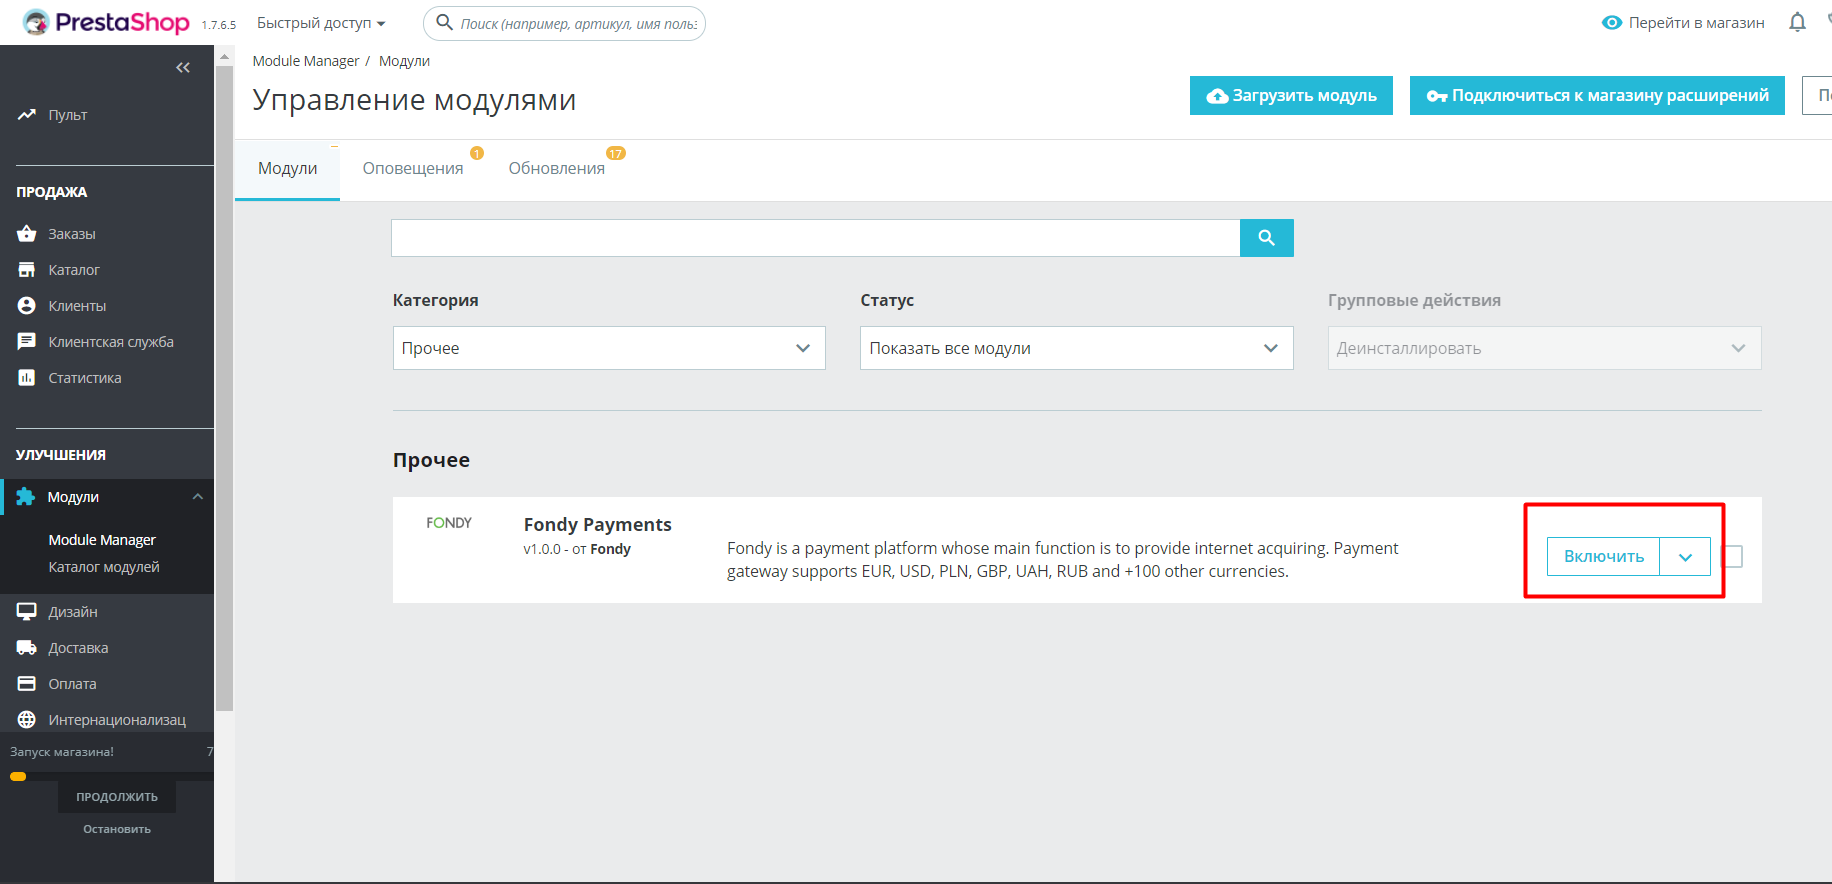Image resolution: width=1832 pixels, height=884 pixels.
Task: Click the Статистика chart icon
Action: coord(27,378)
